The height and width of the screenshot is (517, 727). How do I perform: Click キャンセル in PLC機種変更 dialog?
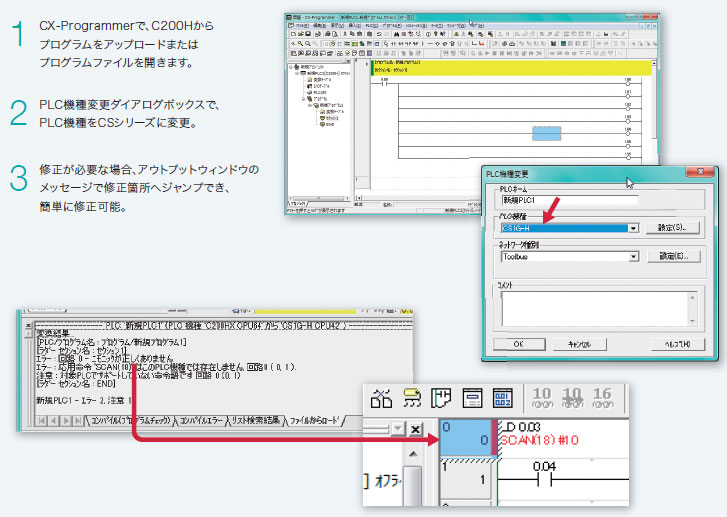pyautogui.click(x=579, y=344)
